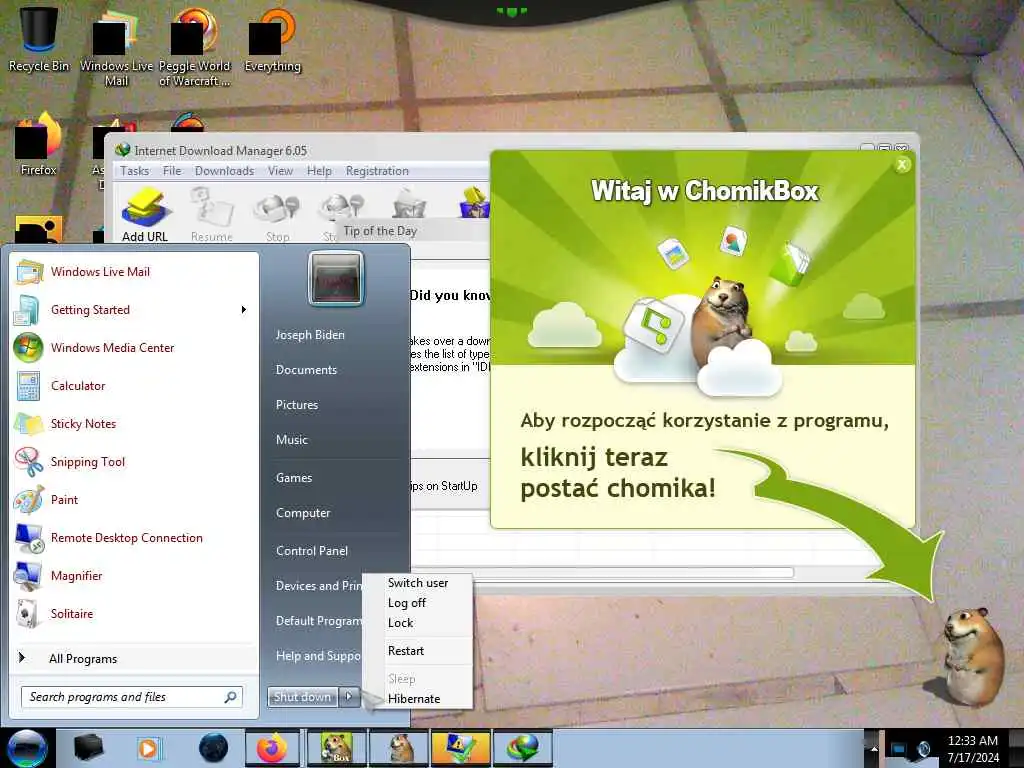Screen dimensions: 1024x768
Task: Open Pictures from Start menu
Action: pos(297,405)
